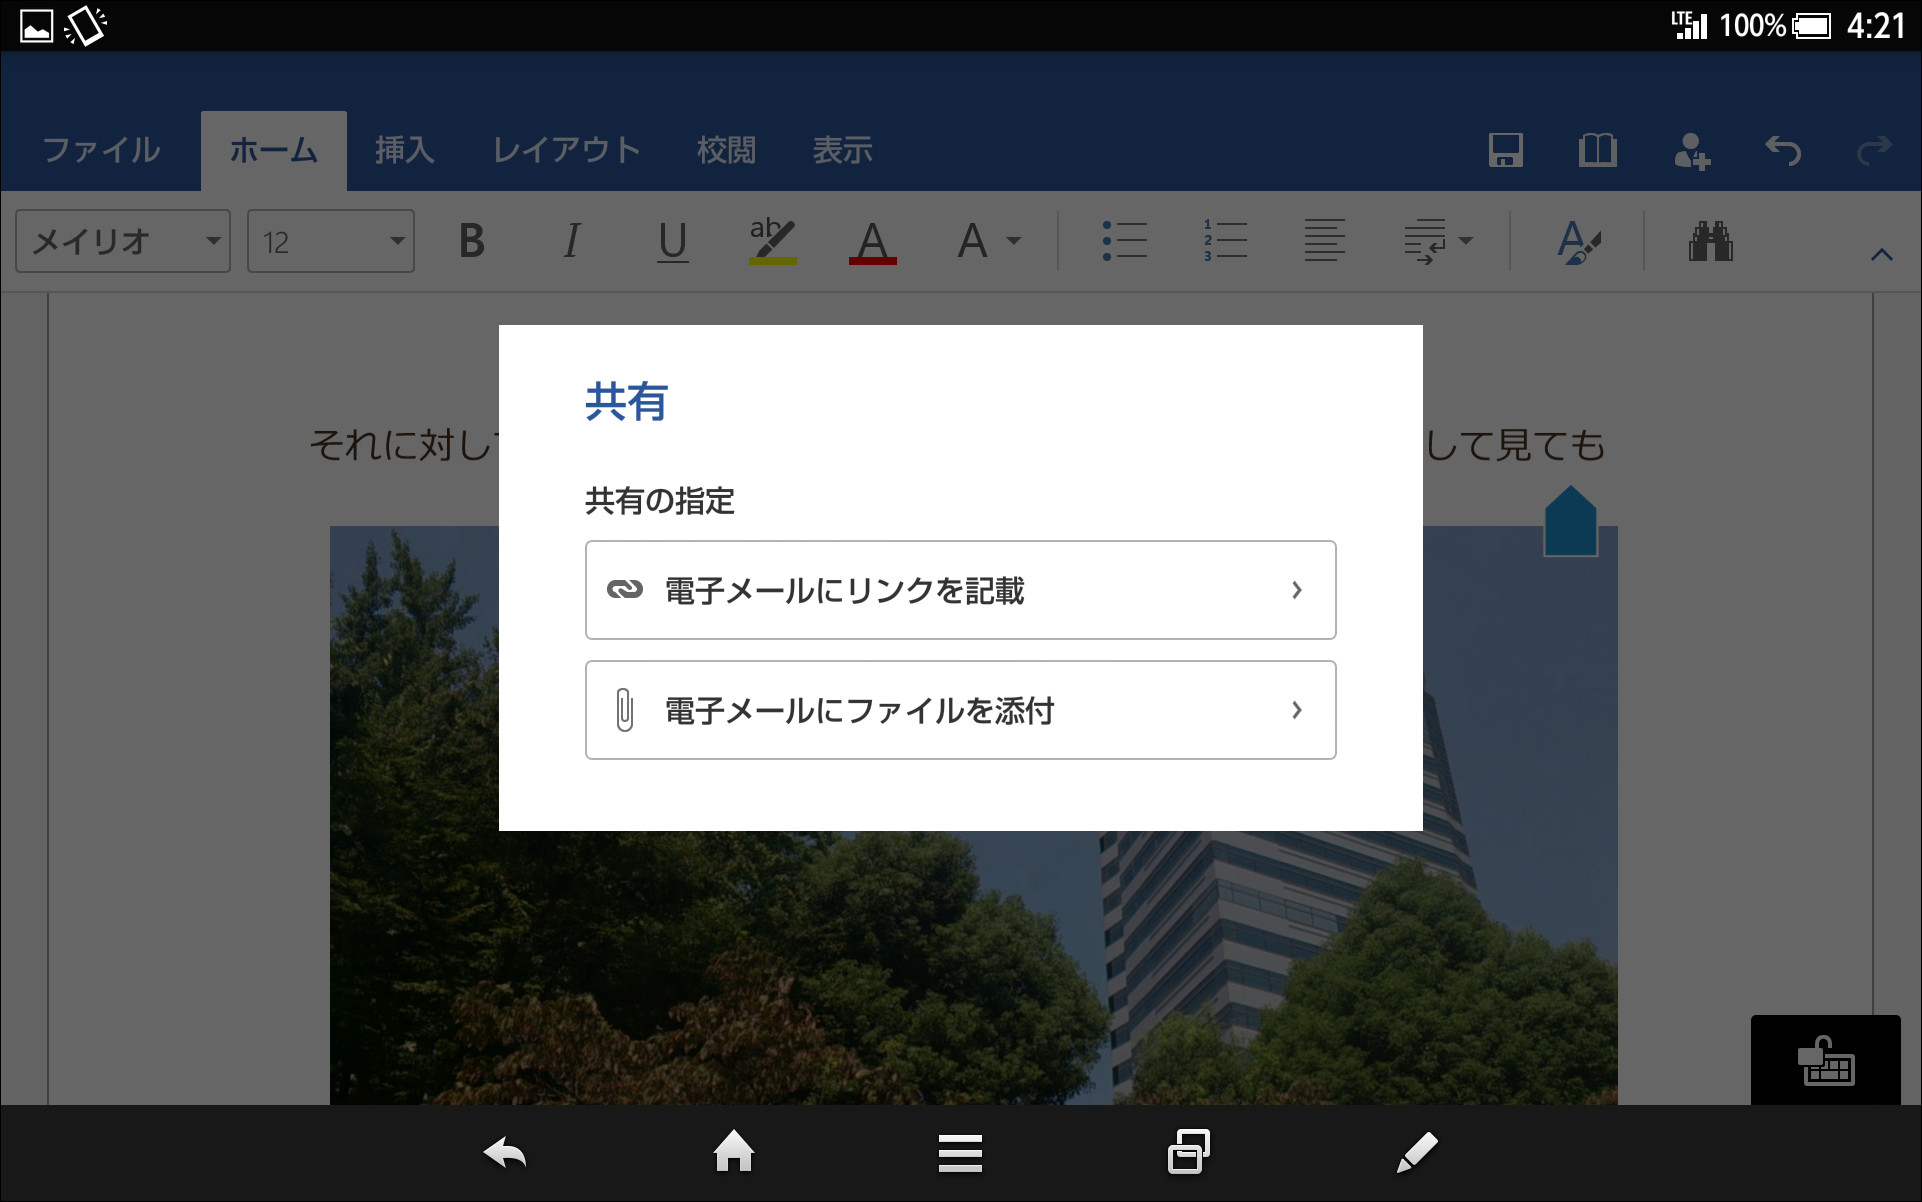Switch to the 挿入 (Insert) tab

pyautogui.click(x=404, y=151)
